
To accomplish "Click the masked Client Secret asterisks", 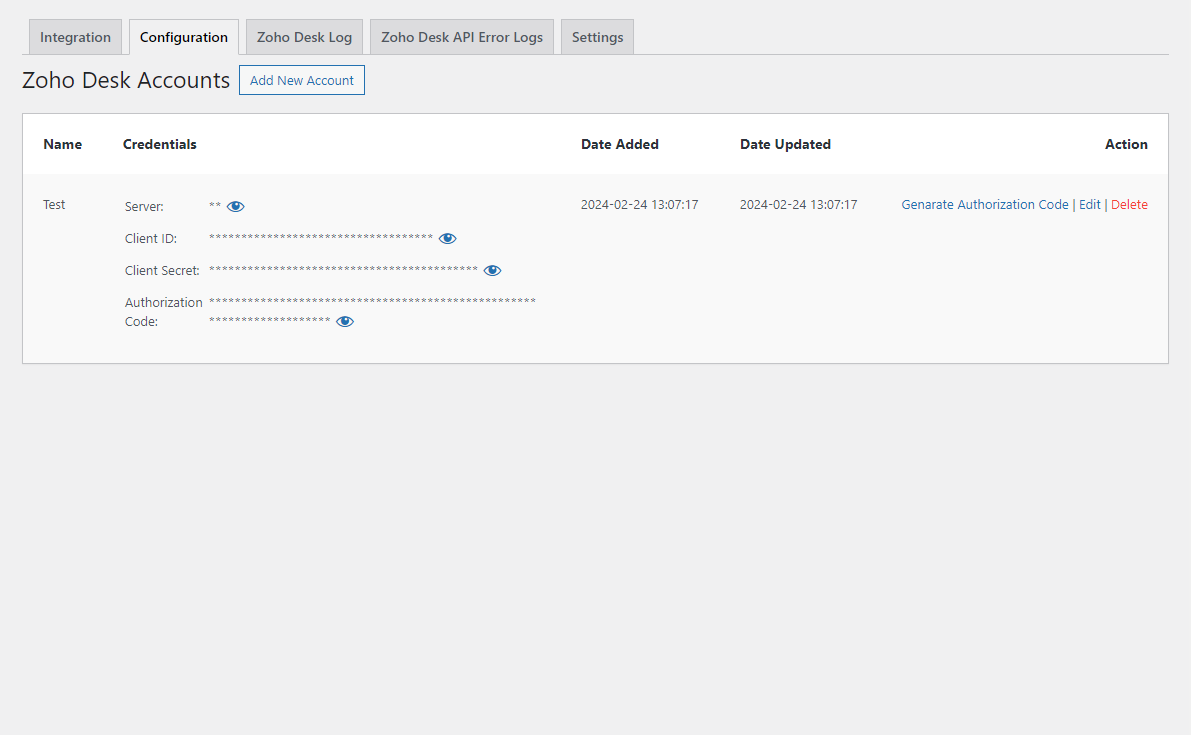I will [343, 270].
